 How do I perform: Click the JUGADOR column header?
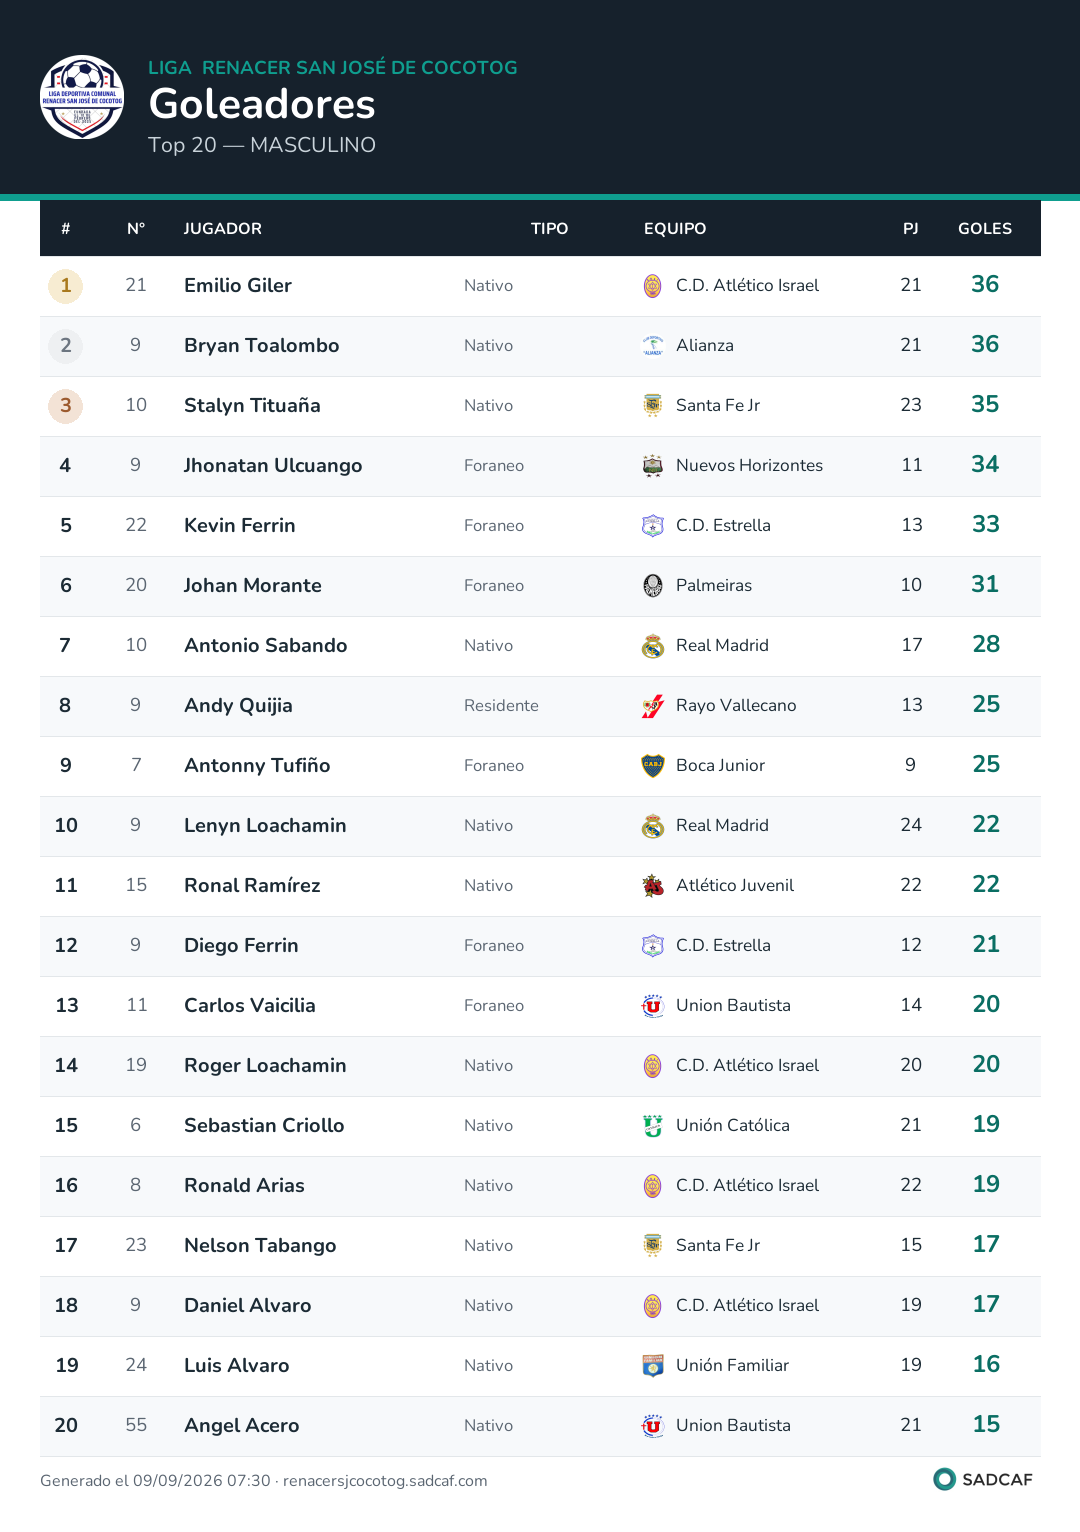pyautogui.click(x=223, y=229)
